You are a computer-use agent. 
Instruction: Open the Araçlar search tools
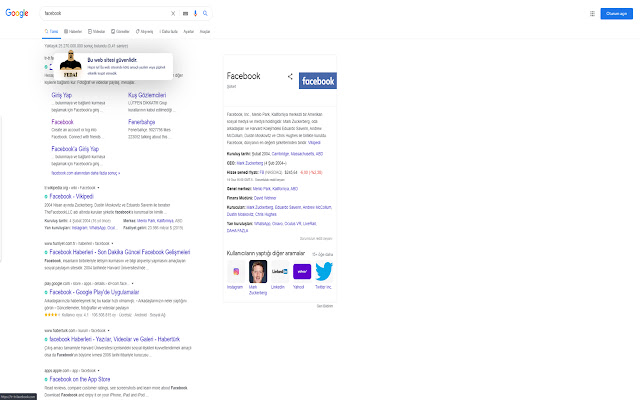205,31
